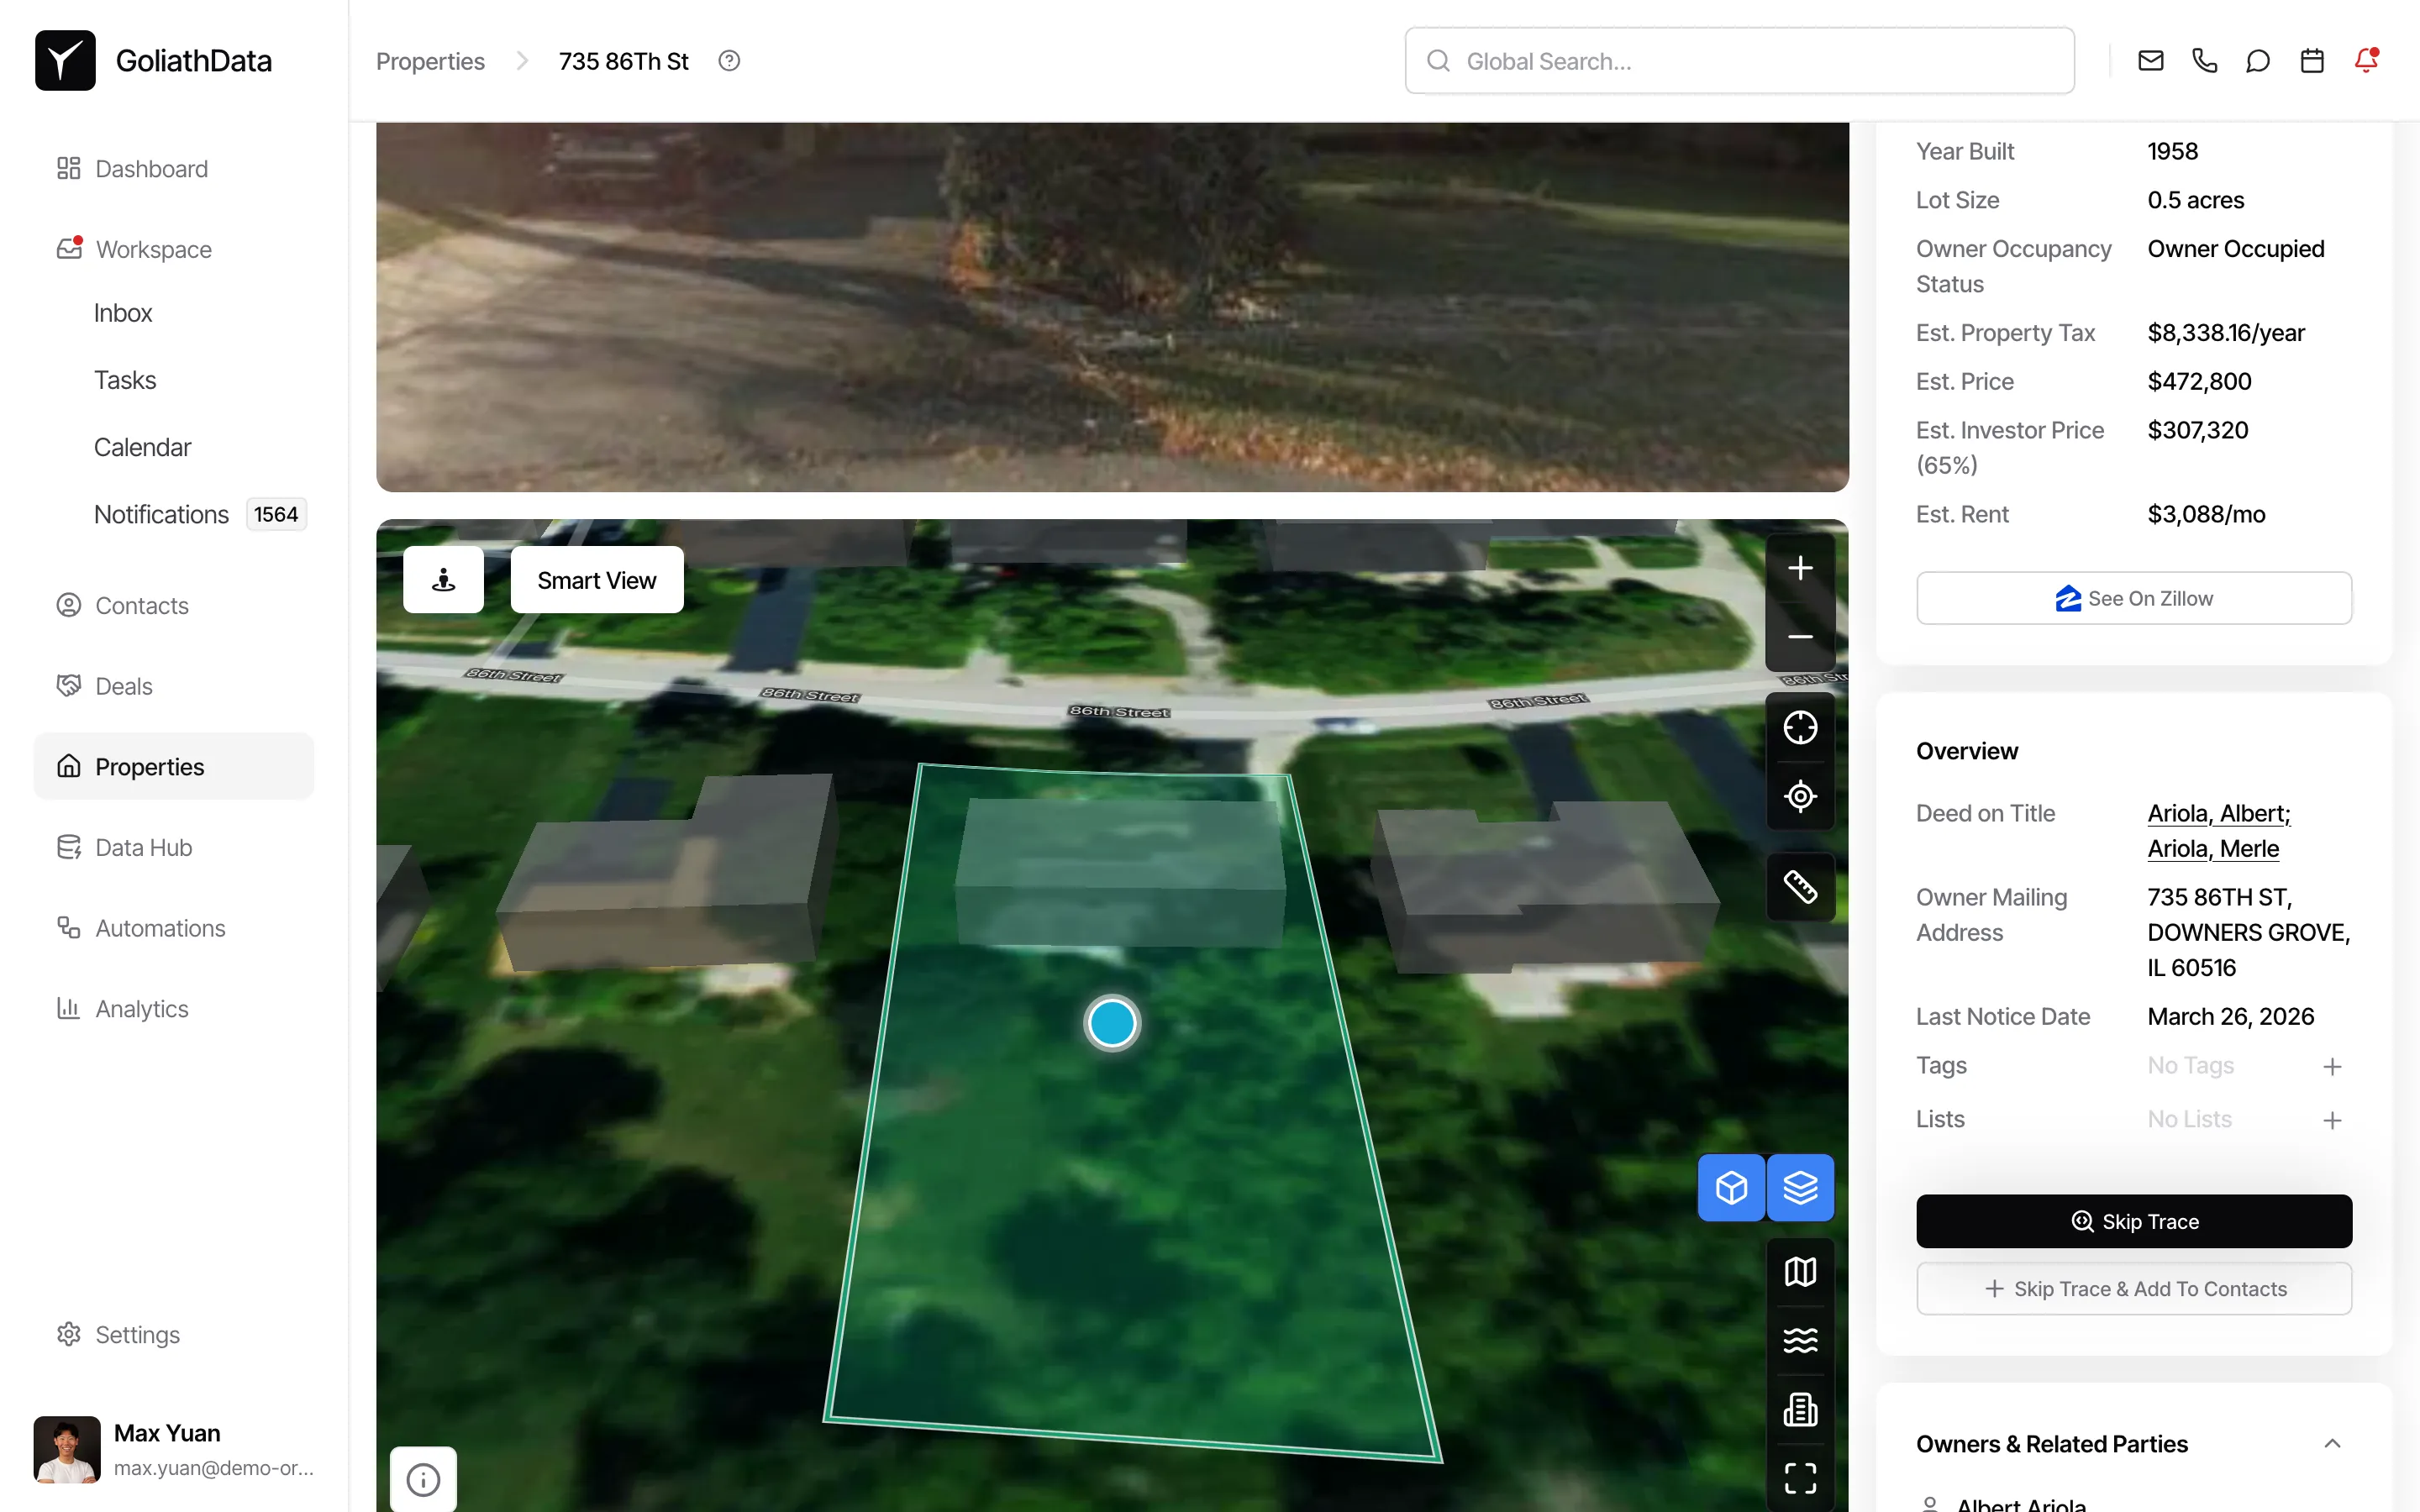Click the Global Search field
The width and height of the screenshot is (2420, 1512).
pos(1740,61)
